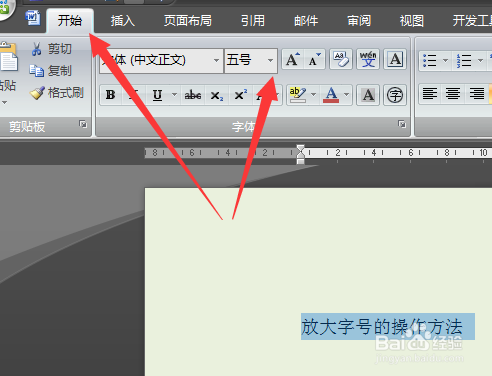Viewport: 492px width, 376px height.
Task: Toggle subscript formatting
Action: tap(217, 95)
